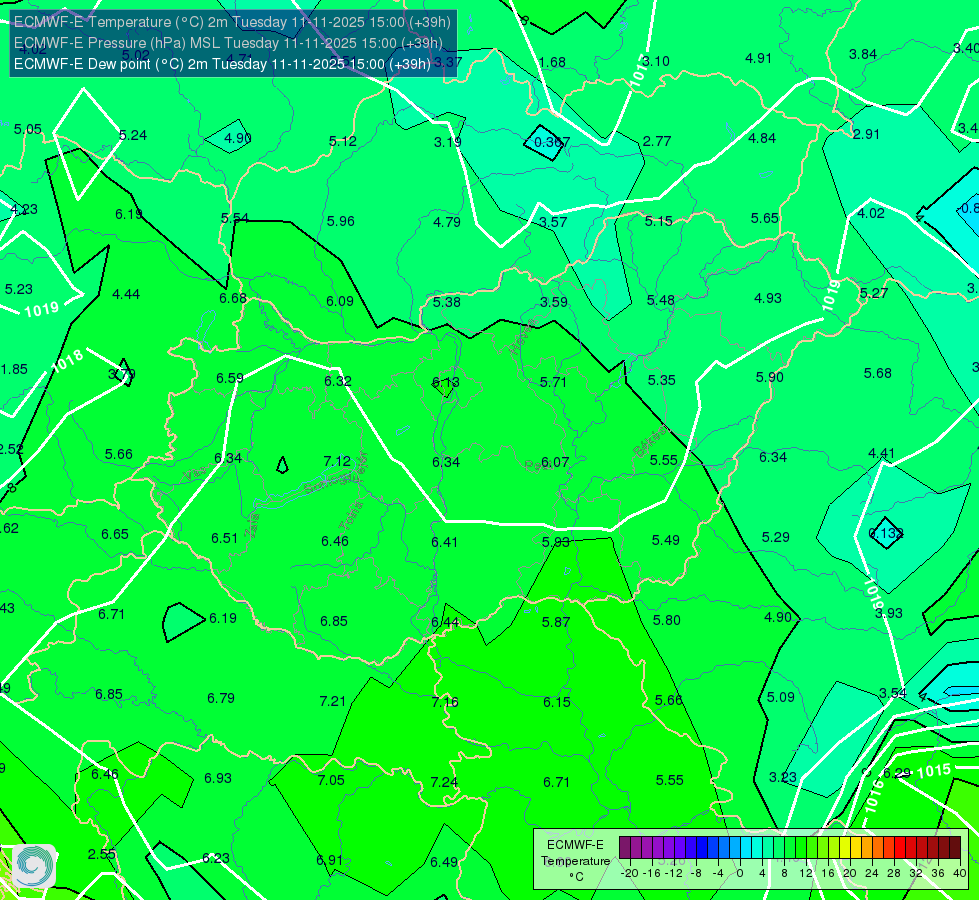The width and height of the screenshot is (979, 900).
Task: Click the dew point value 4.41
Action: (x=882, y=453)
